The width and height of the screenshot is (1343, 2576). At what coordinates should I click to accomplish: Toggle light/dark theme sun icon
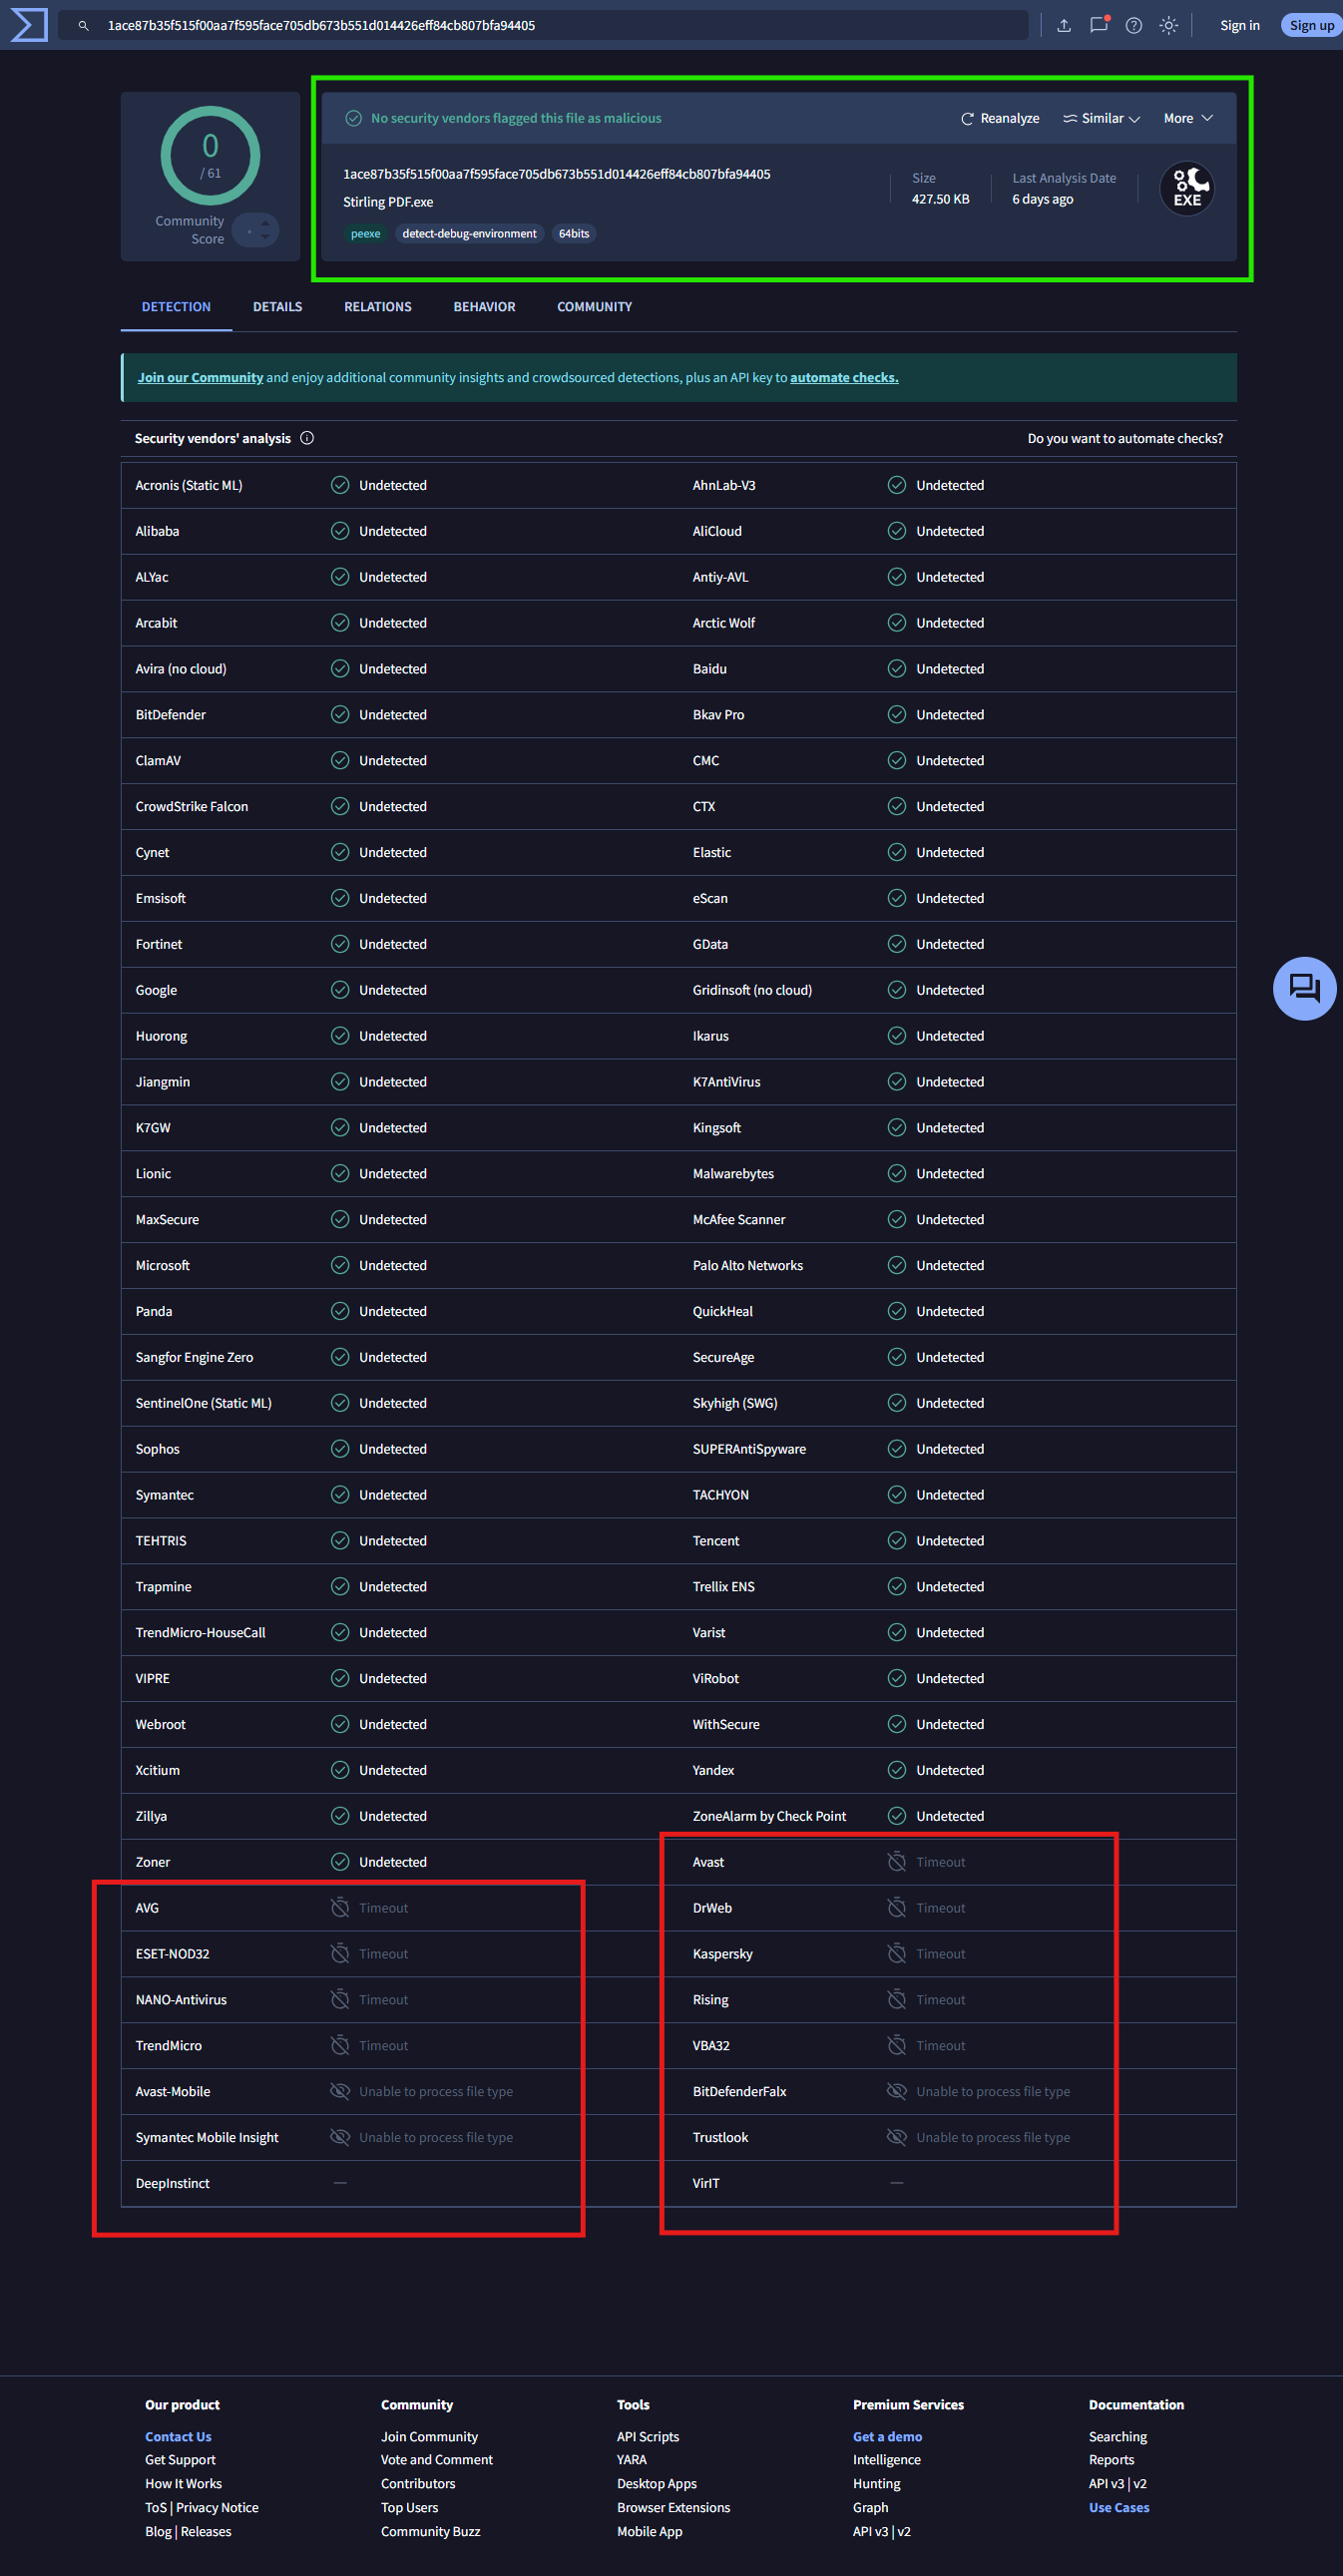pos(1169,26)
